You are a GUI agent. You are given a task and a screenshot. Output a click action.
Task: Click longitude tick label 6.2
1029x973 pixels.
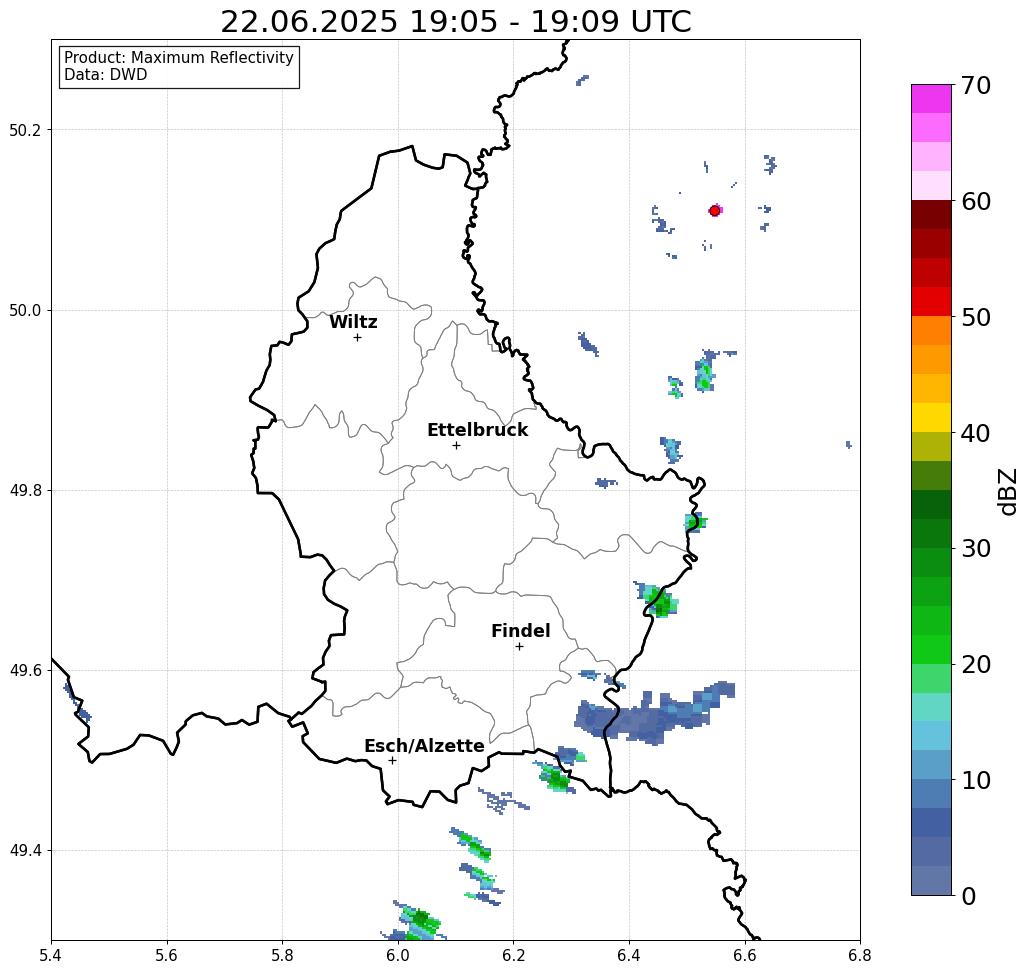[x=513, y=955]
